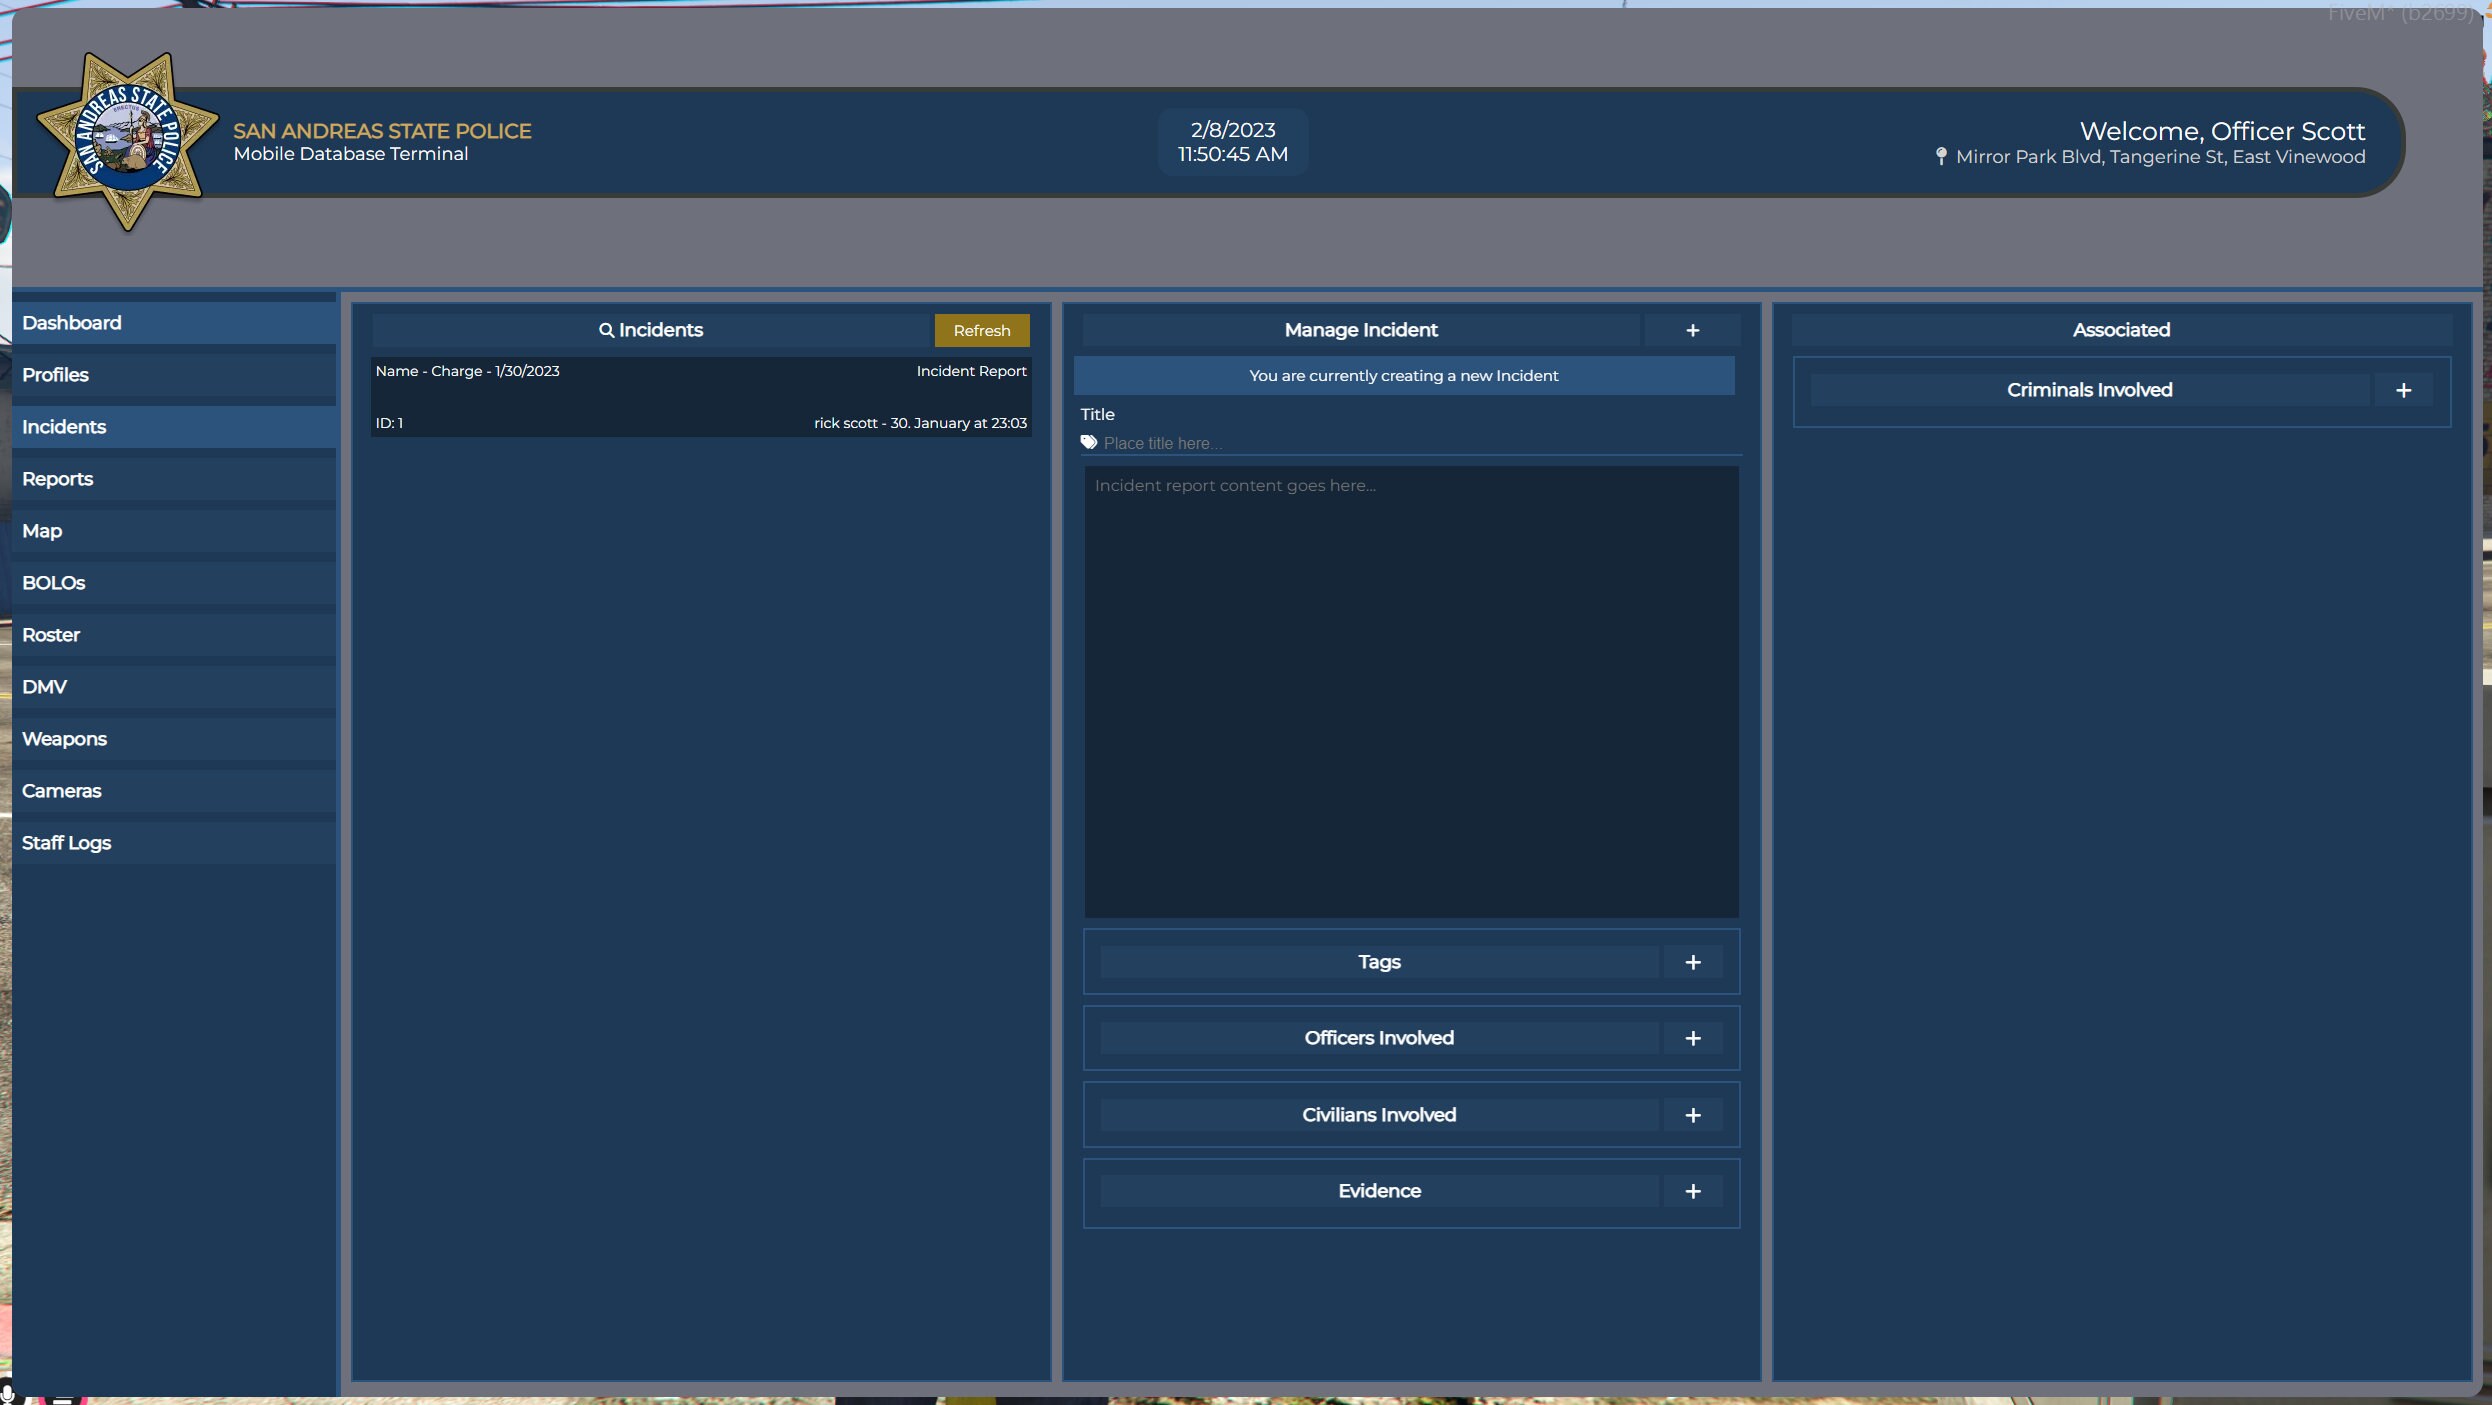Go to the DMV section
Image resolution: width=2492 pixels, height=1405 pixels.
(174, 687)
